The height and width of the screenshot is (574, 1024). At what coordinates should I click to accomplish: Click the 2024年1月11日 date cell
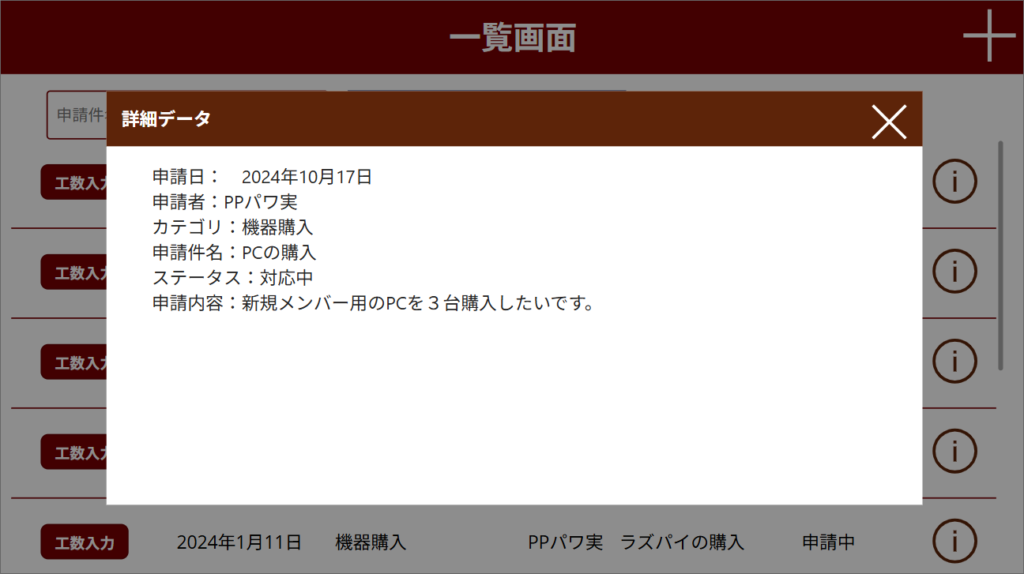[239, 542]
